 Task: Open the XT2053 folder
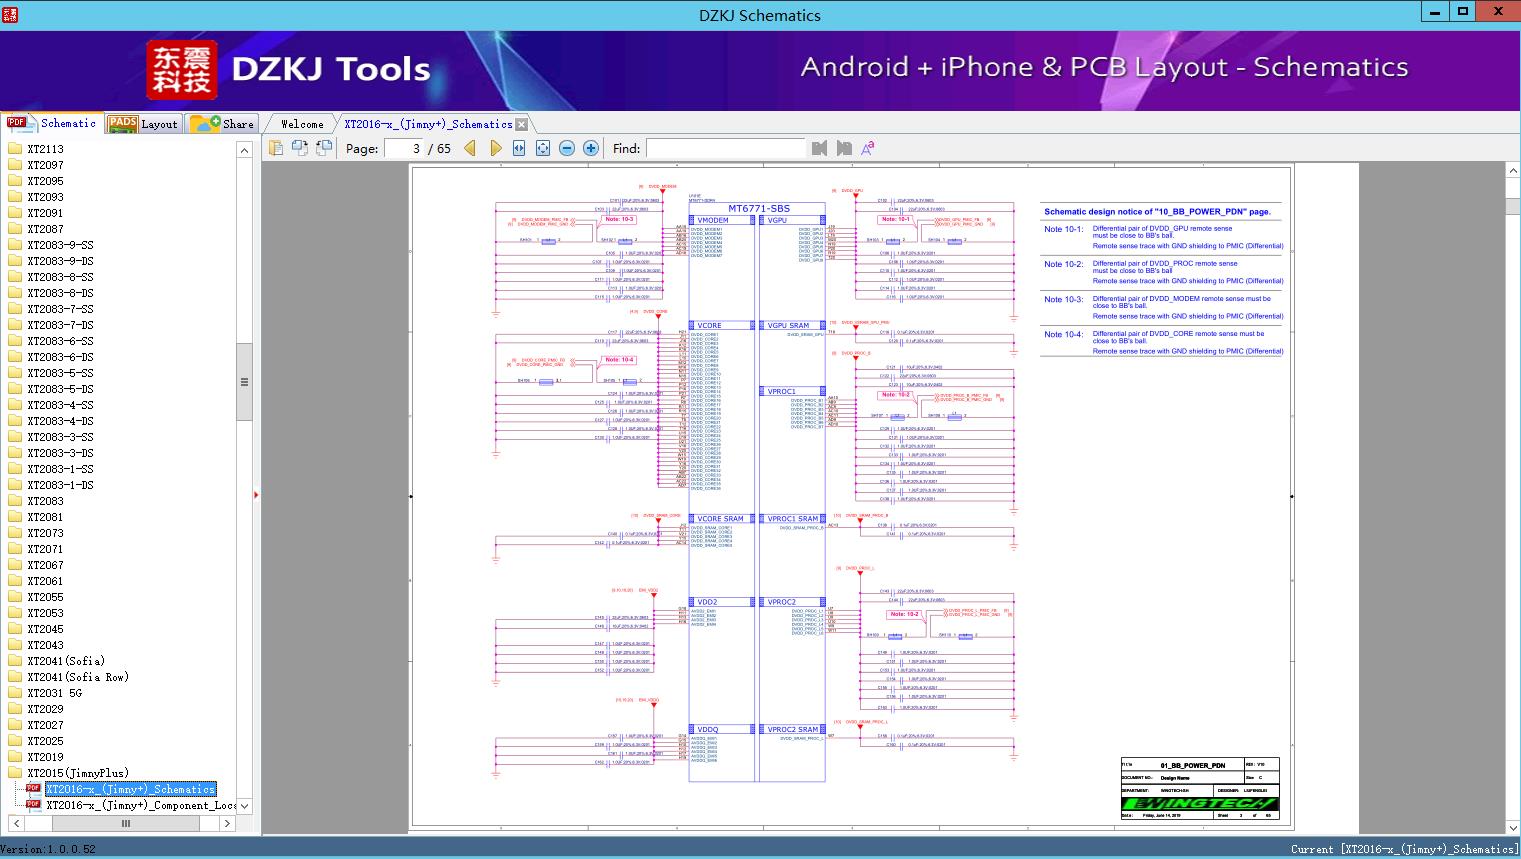(x=36, y=613)
